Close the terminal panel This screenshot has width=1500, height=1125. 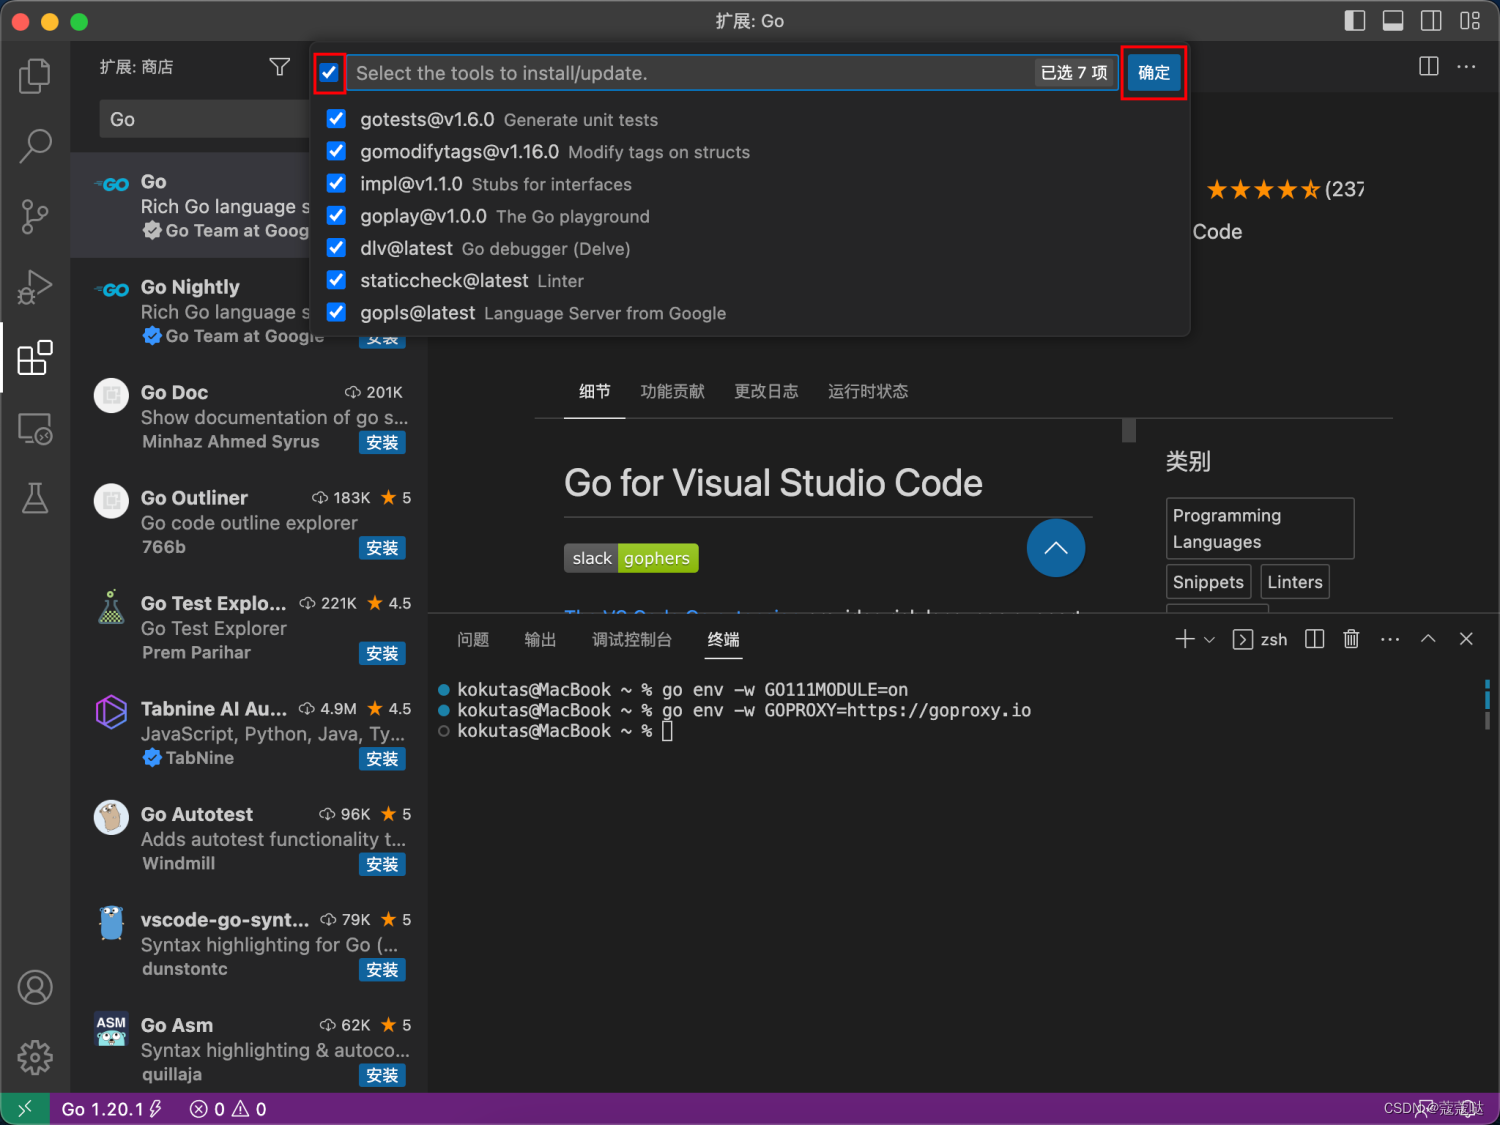tap(1466, 639)
